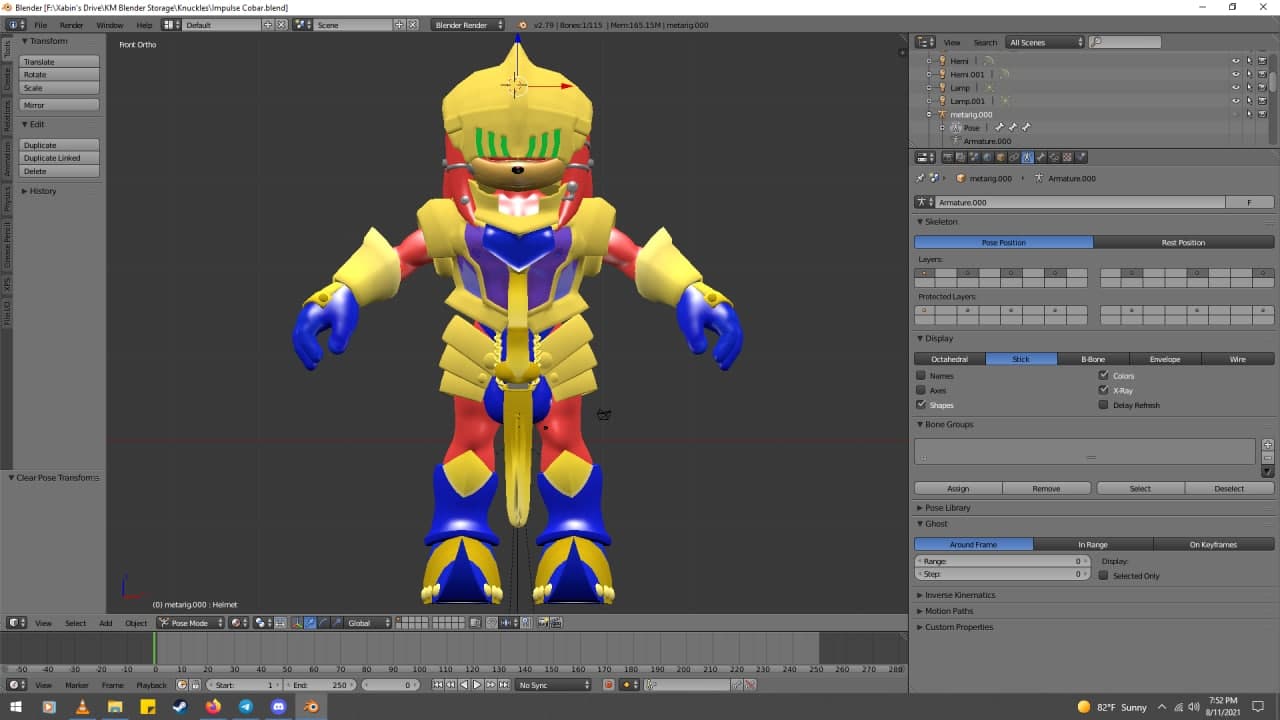Open the File menu
This screenshot has height=720, width=1280.
pos(40,25)
